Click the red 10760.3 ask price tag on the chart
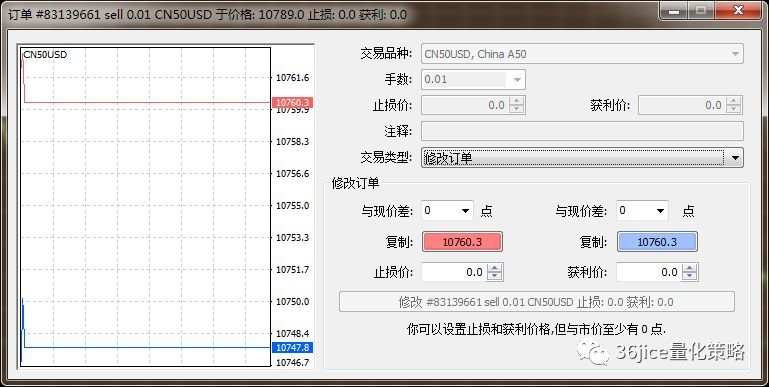 point(292,103)
